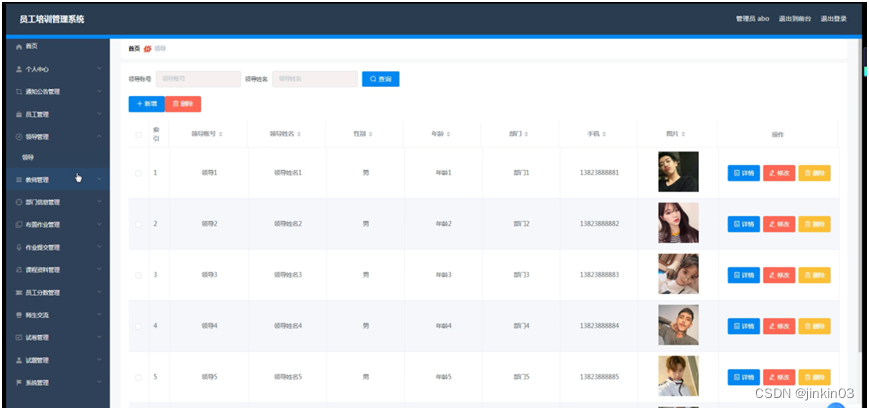Click the clock icon beside 领导管理

(19, 137)
